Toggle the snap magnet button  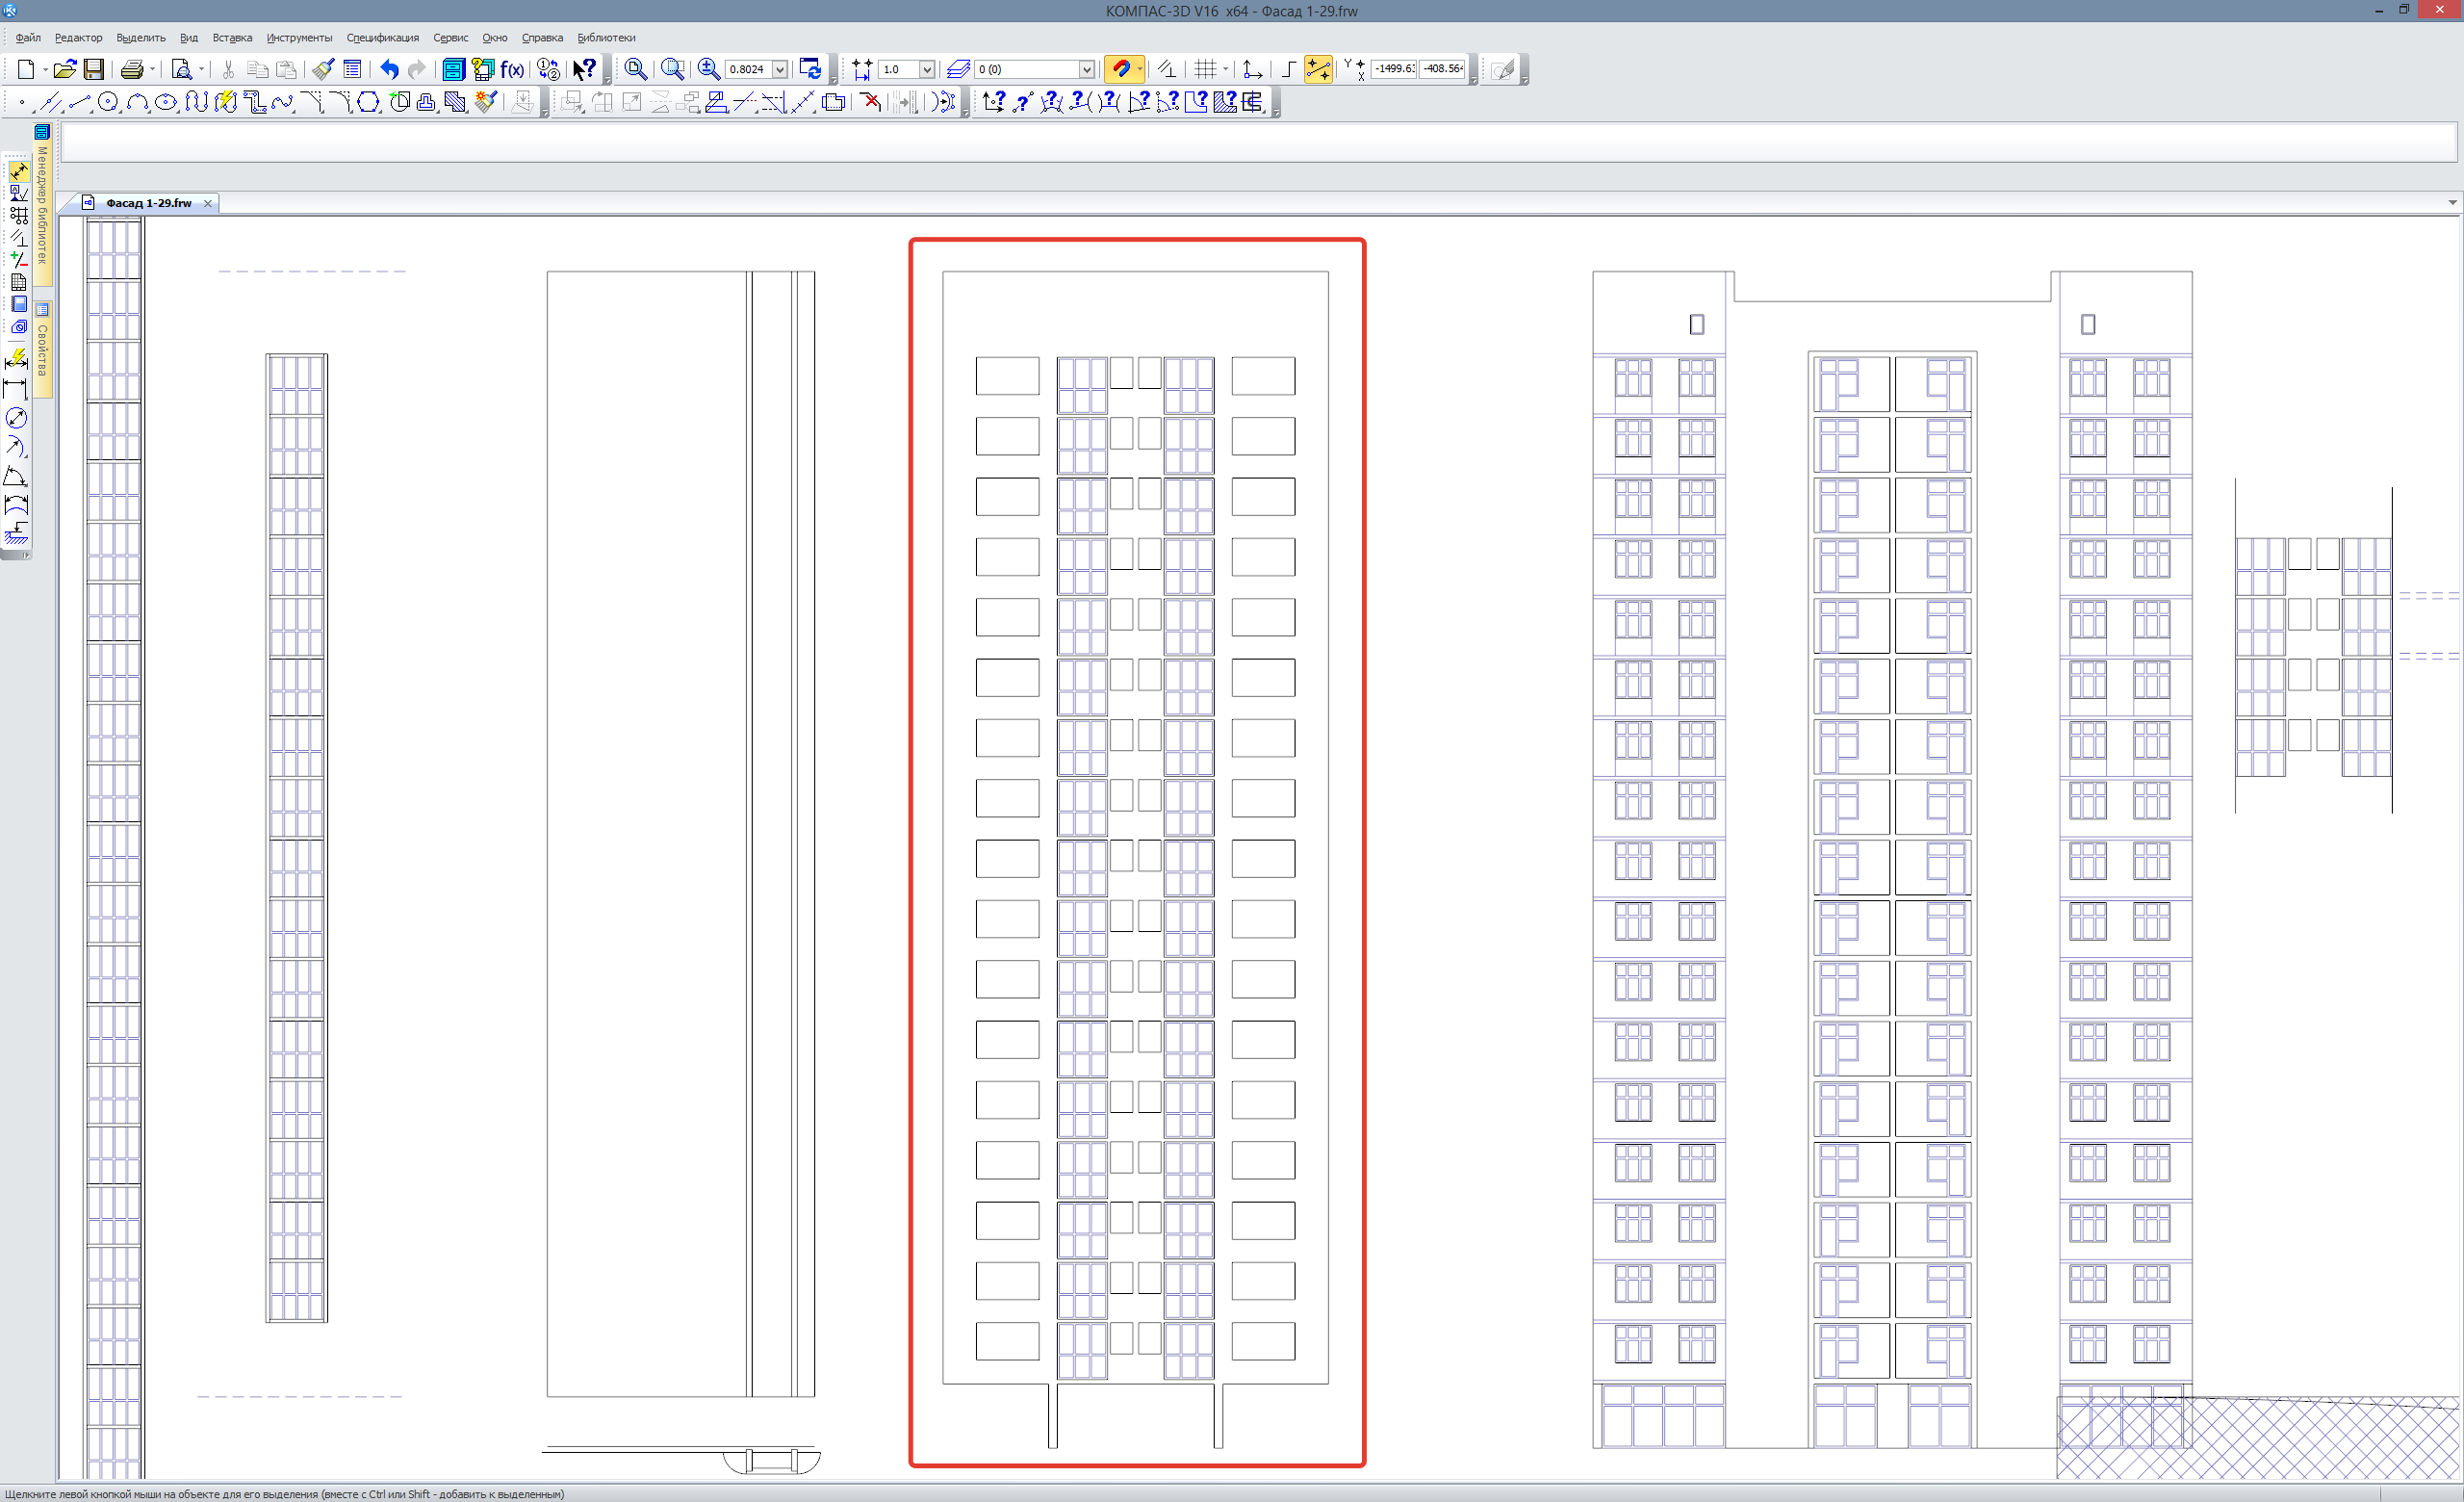[x=1120, y=69]
